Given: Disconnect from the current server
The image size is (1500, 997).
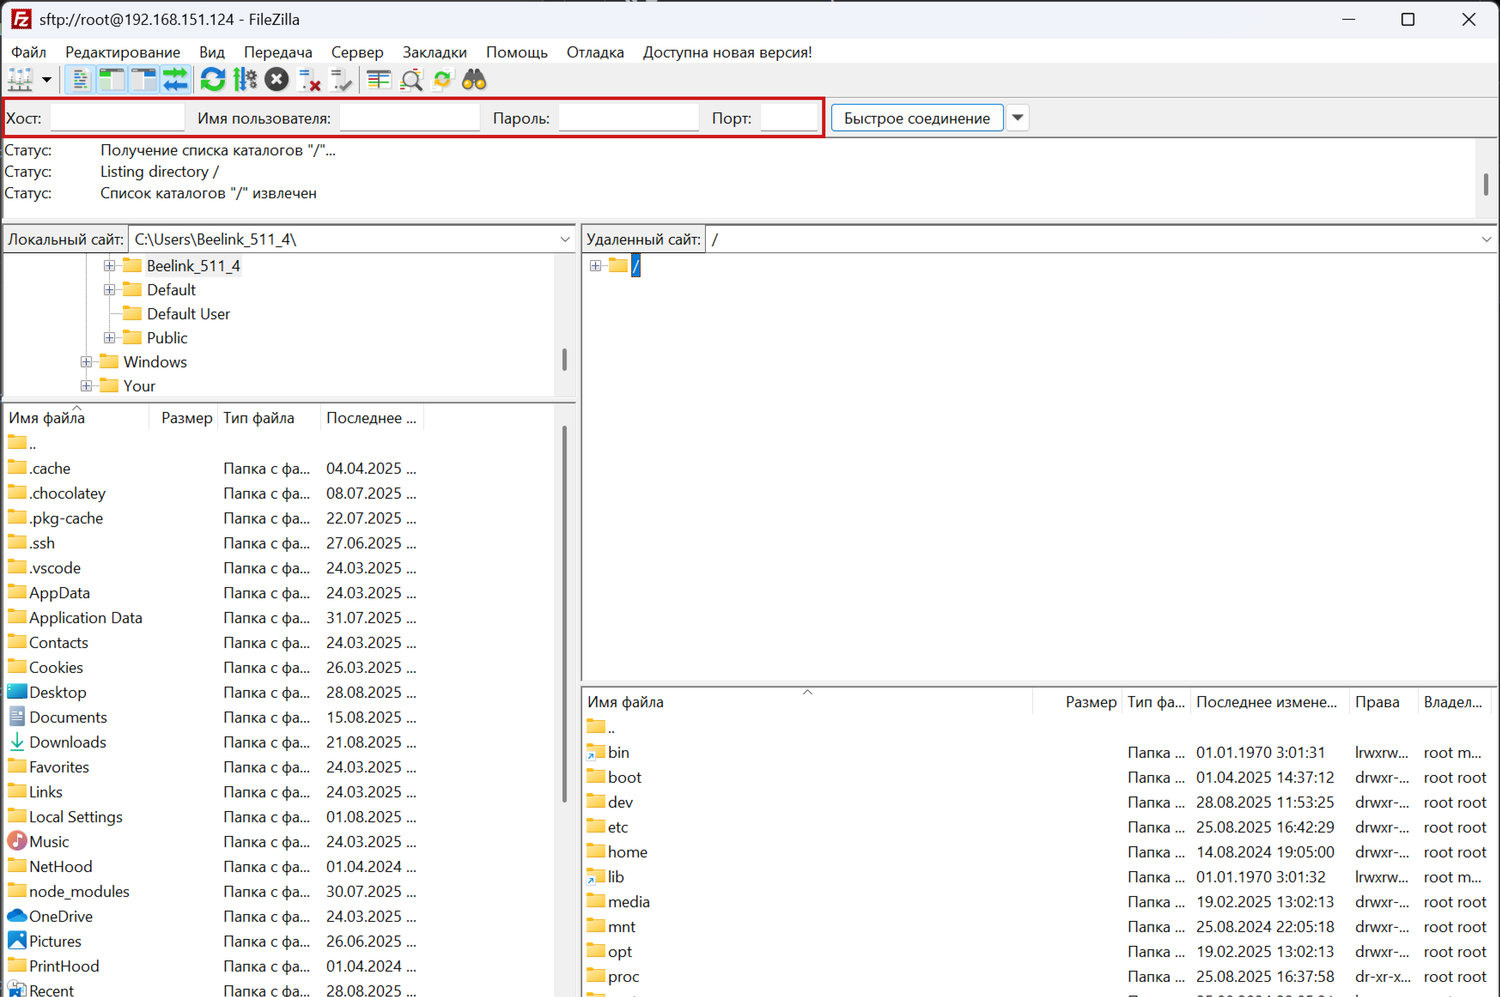Looking at the screenshot, I should 310,80.
